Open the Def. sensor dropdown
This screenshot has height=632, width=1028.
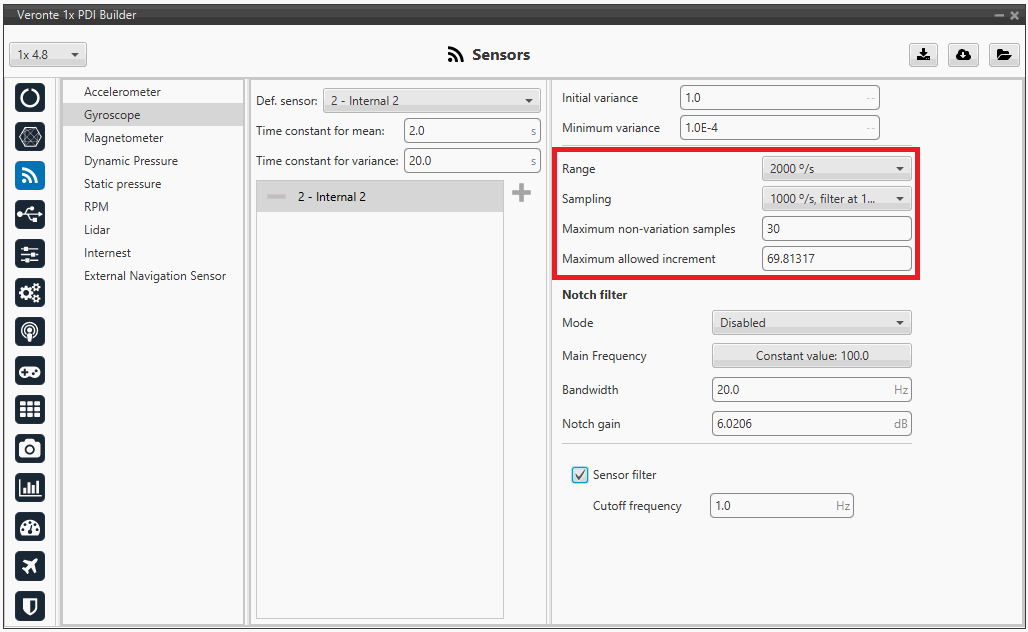pos(431,101)
